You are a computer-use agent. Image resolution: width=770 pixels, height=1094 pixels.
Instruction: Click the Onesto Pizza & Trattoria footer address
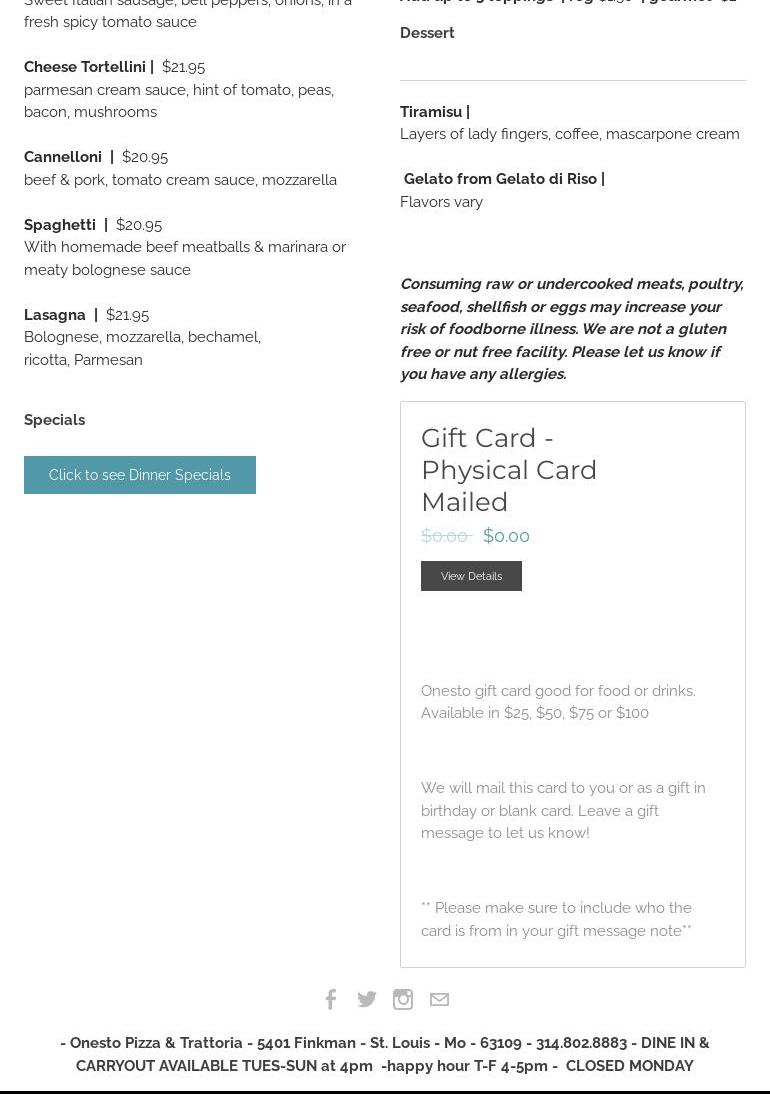[x=385, y=1054]
